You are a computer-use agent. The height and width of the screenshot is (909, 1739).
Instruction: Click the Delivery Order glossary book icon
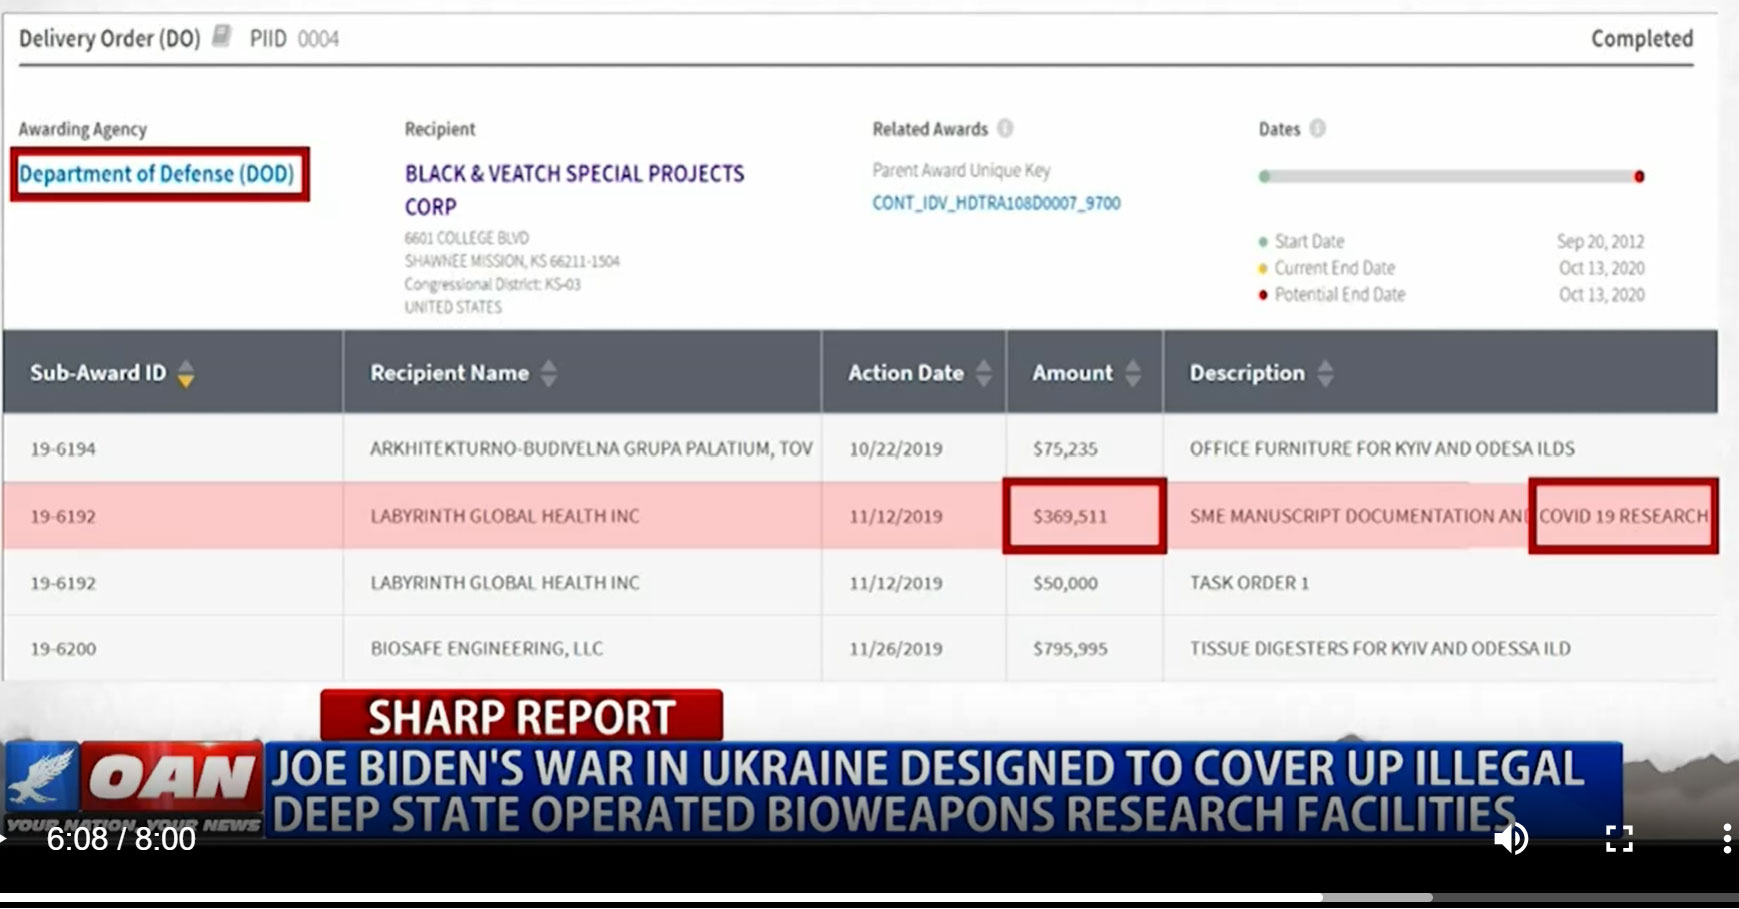222,37
